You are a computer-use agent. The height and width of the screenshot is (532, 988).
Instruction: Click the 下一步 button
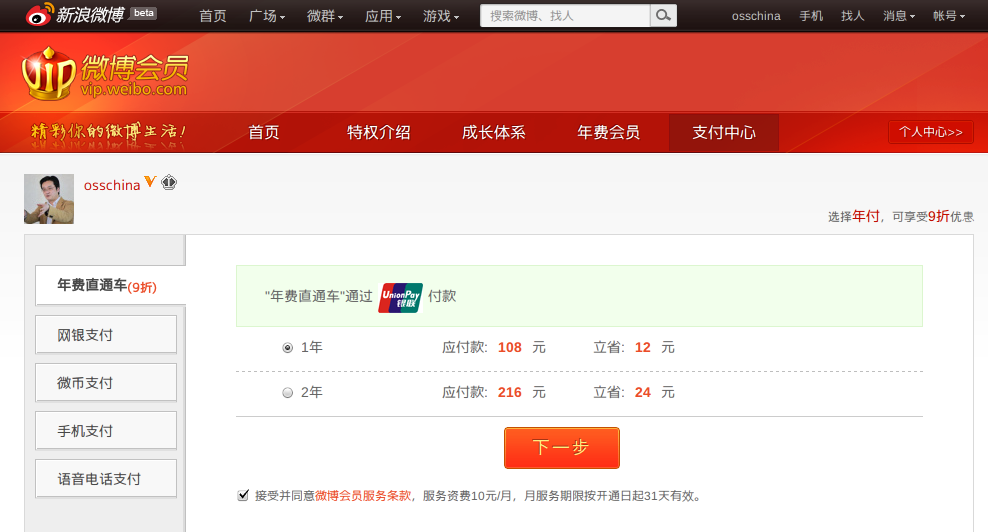coord(561,448)
